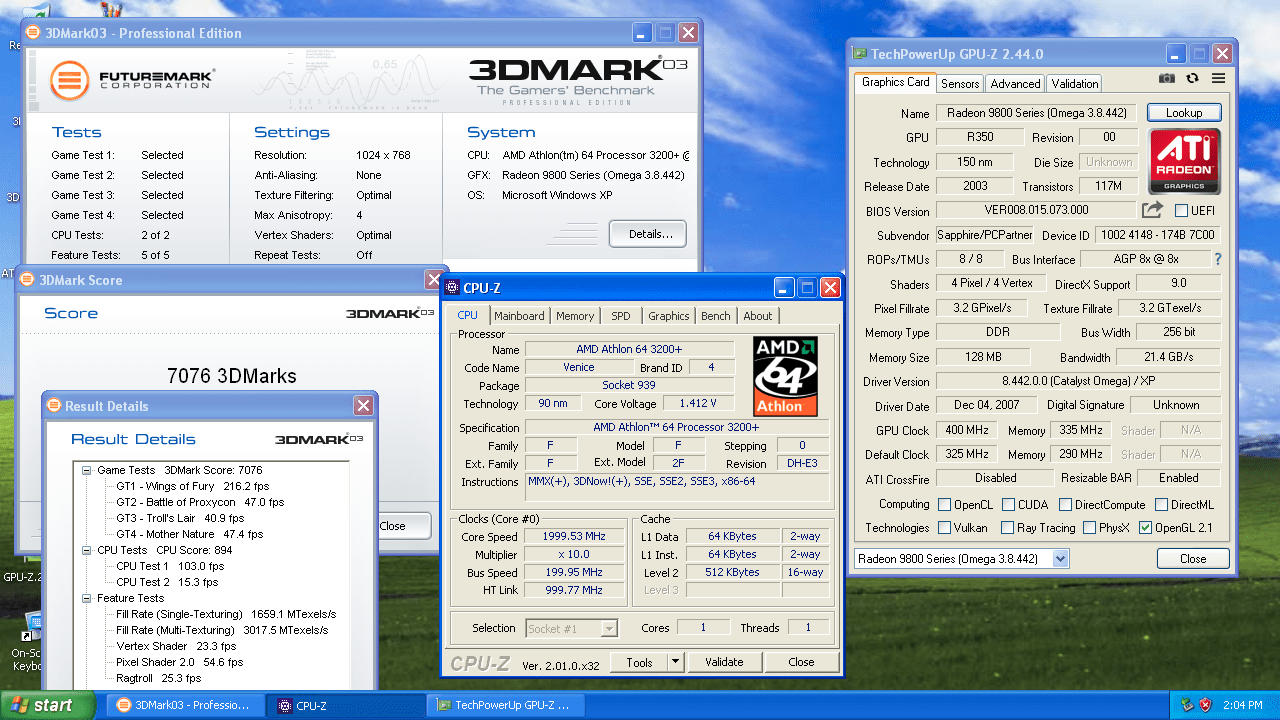Select GT1 - Wings of Fury result
This screenshot has height=720, width=1280.
click(x=193, y=486)
